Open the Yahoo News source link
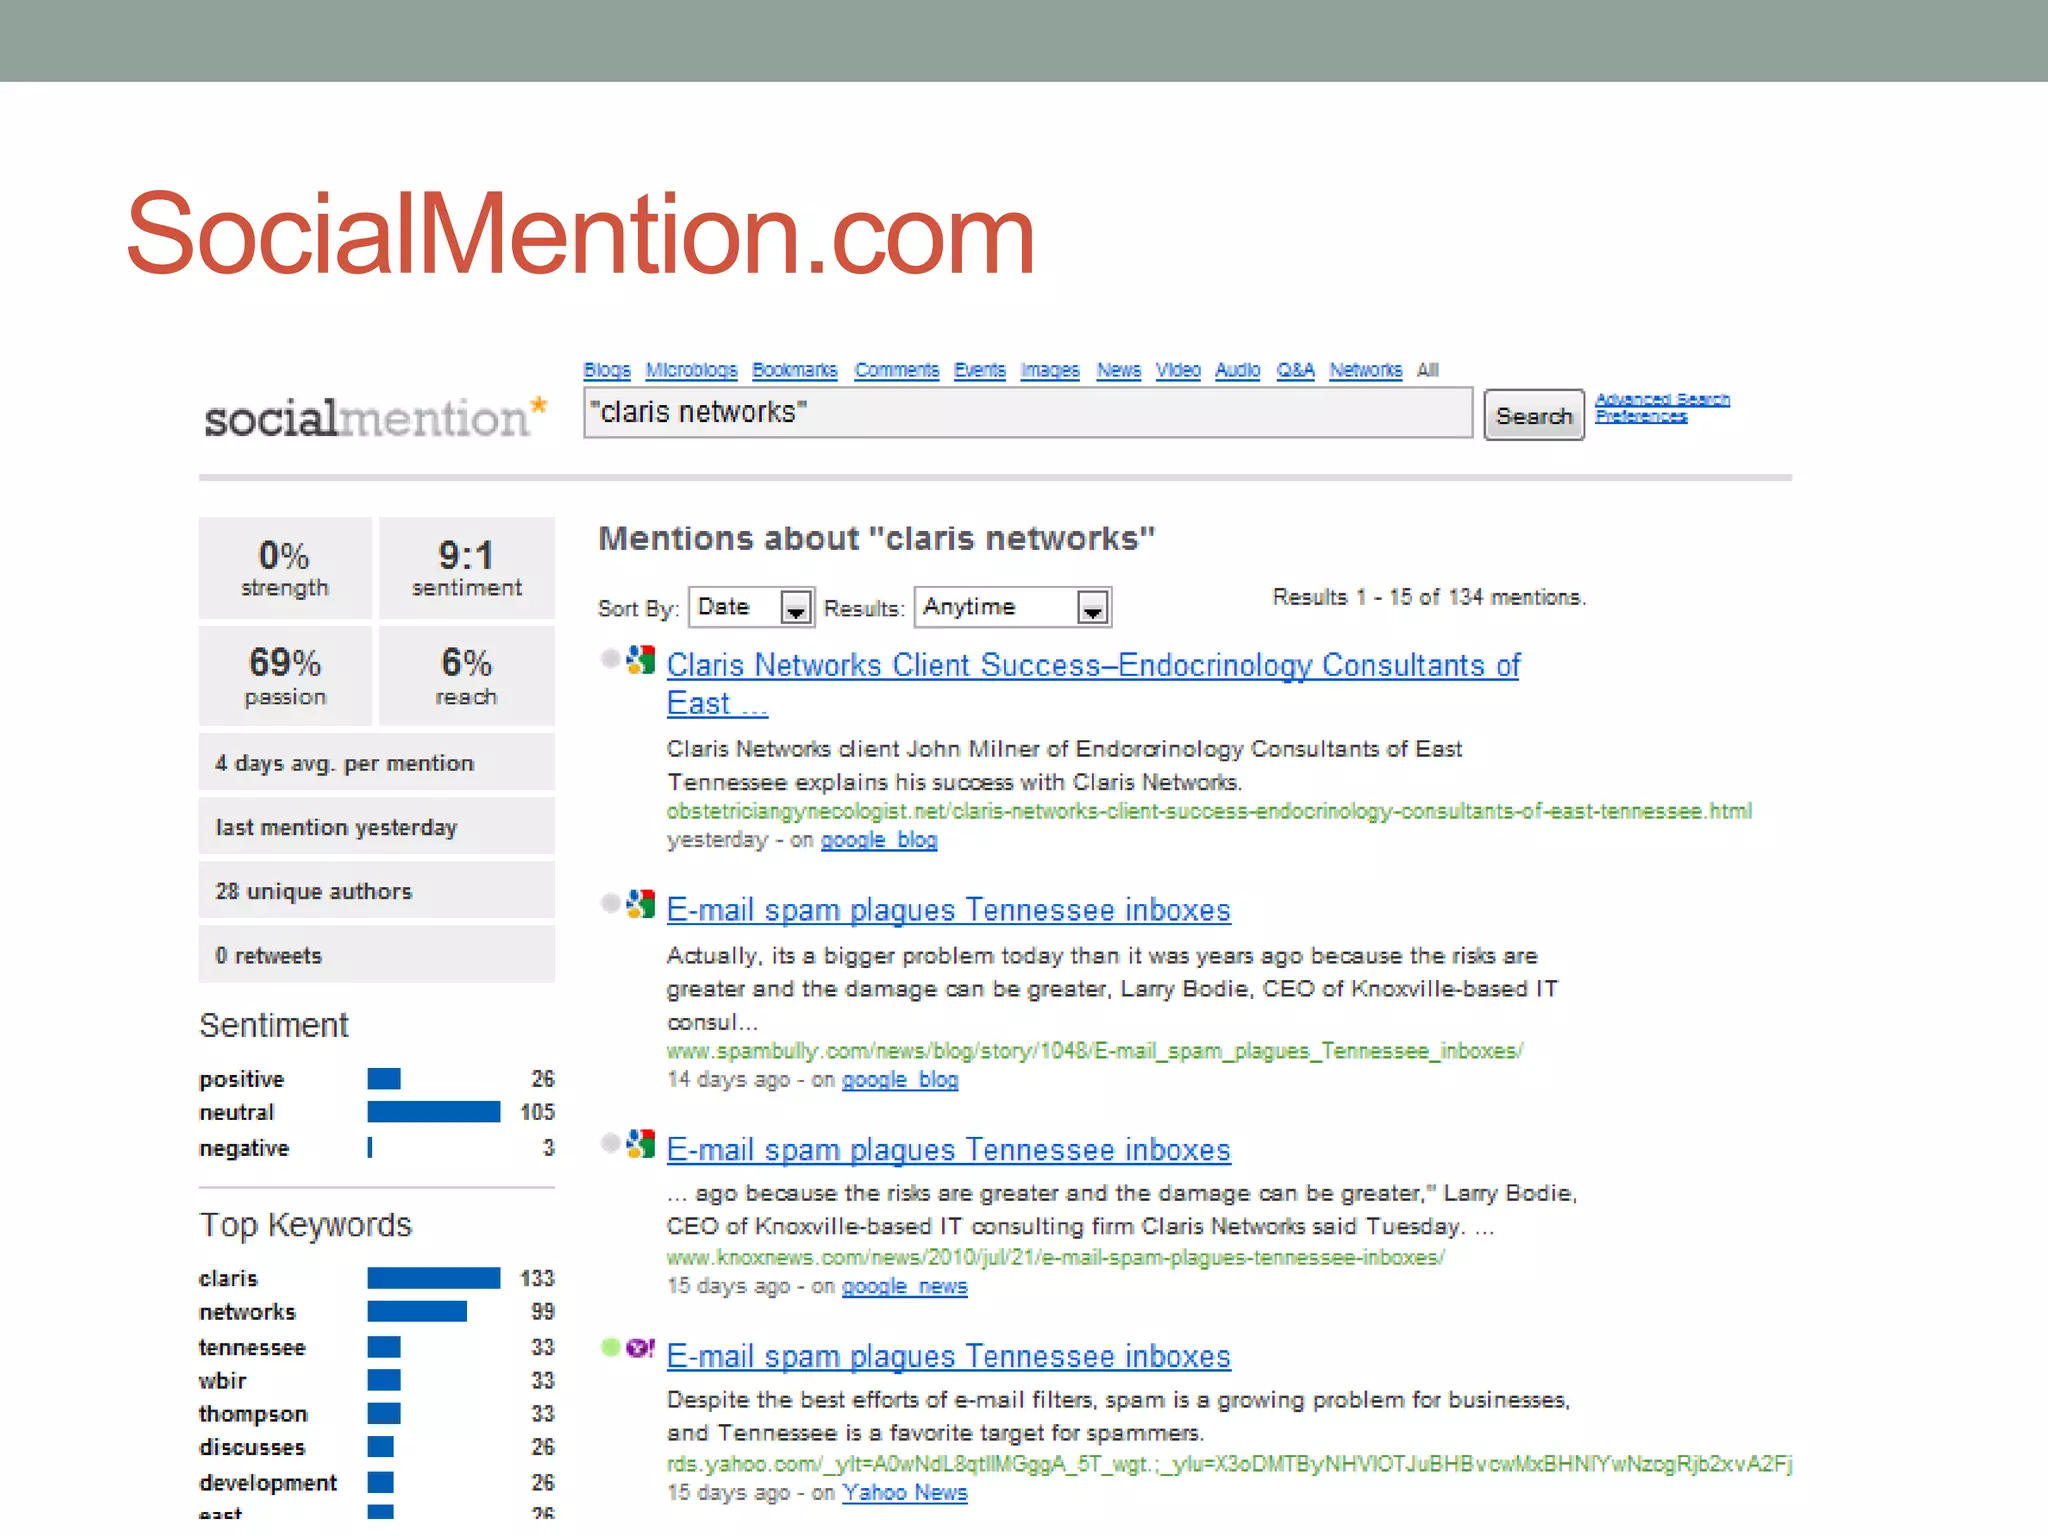 pos(905,1493)
